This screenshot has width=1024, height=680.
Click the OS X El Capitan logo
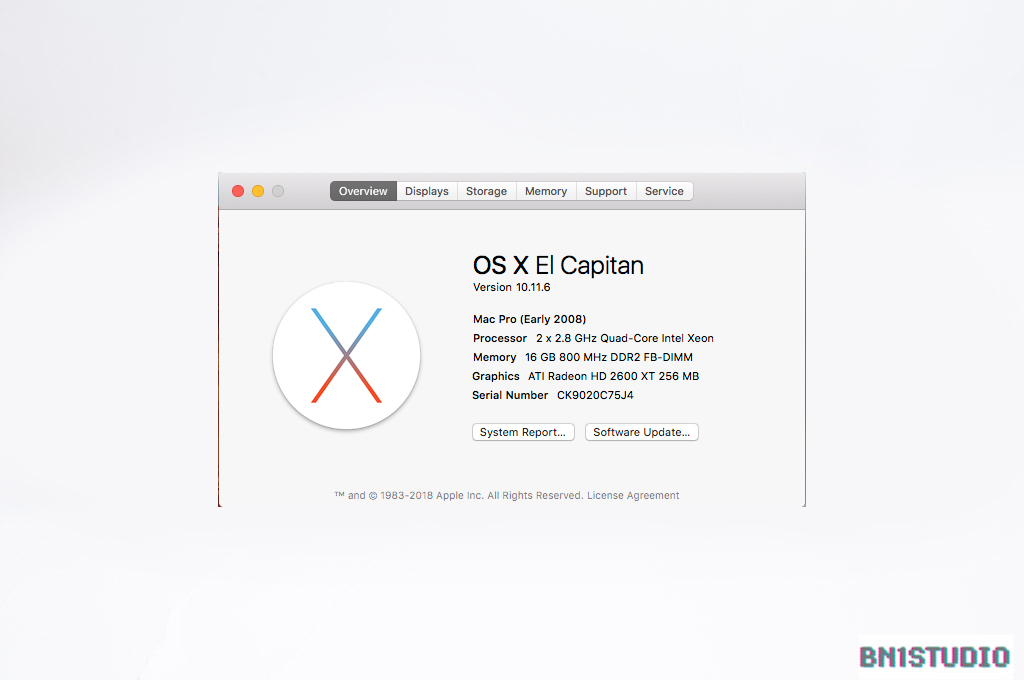pyautogui.click(x=346, y=355)
